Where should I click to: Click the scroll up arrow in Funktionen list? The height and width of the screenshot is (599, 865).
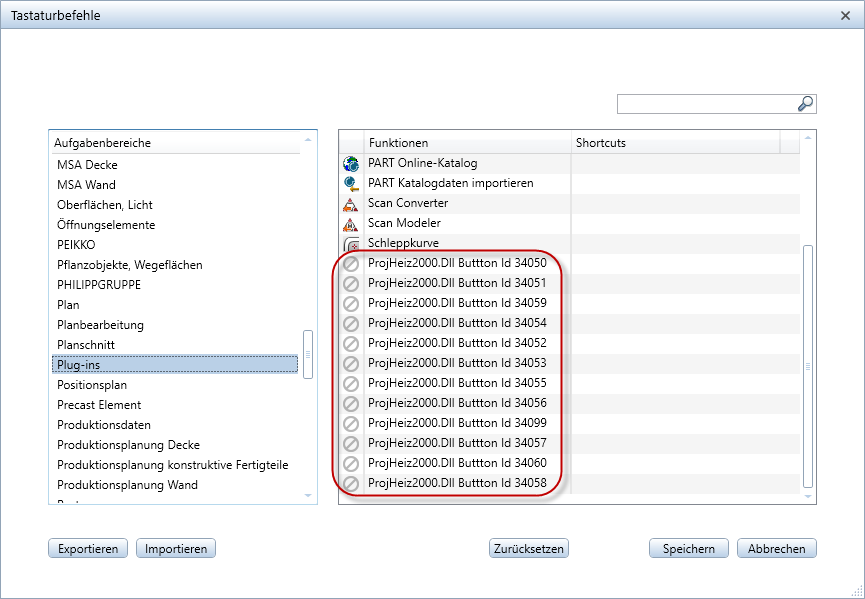[808, 138]
